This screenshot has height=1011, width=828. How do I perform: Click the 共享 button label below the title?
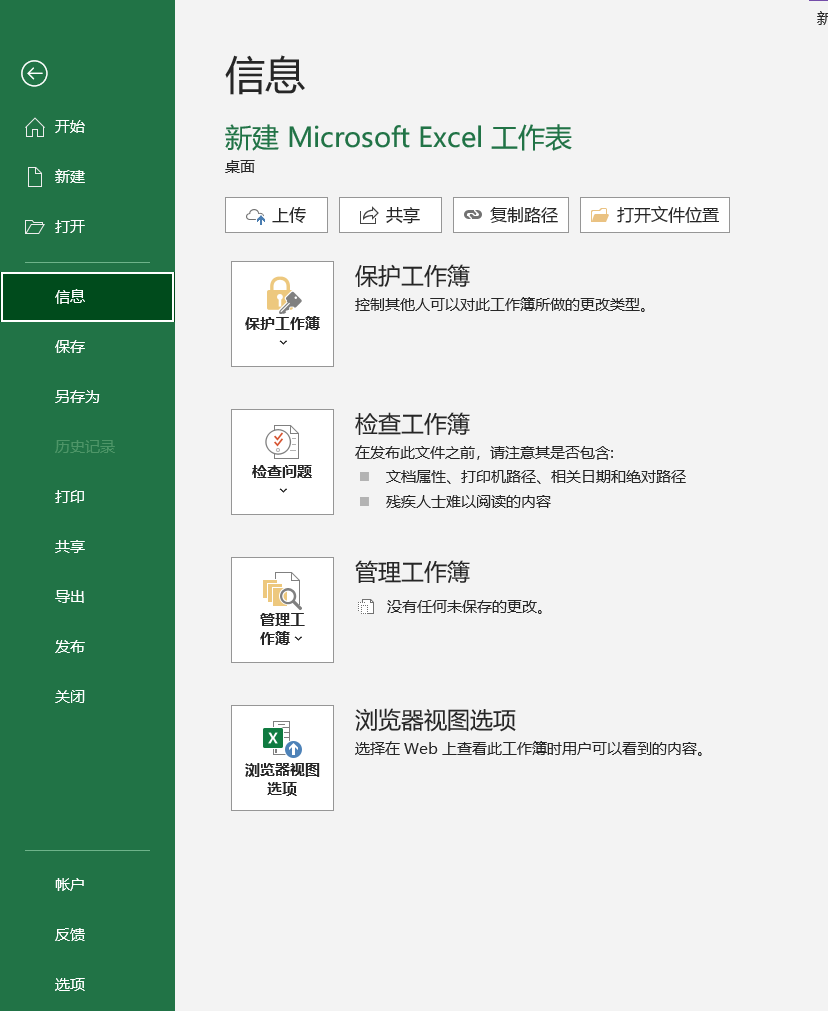[x=403, y=215]
